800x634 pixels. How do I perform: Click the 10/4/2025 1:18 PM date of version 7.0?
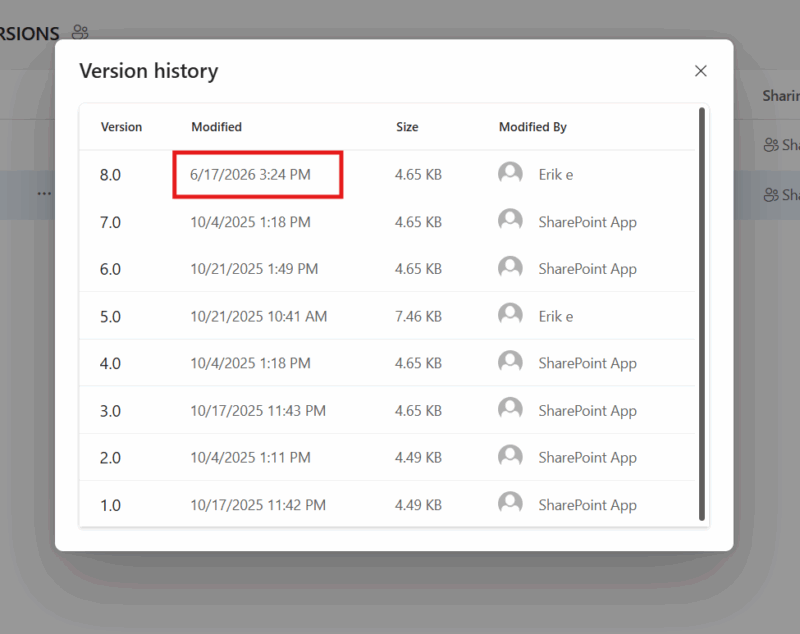pos(251,222)
